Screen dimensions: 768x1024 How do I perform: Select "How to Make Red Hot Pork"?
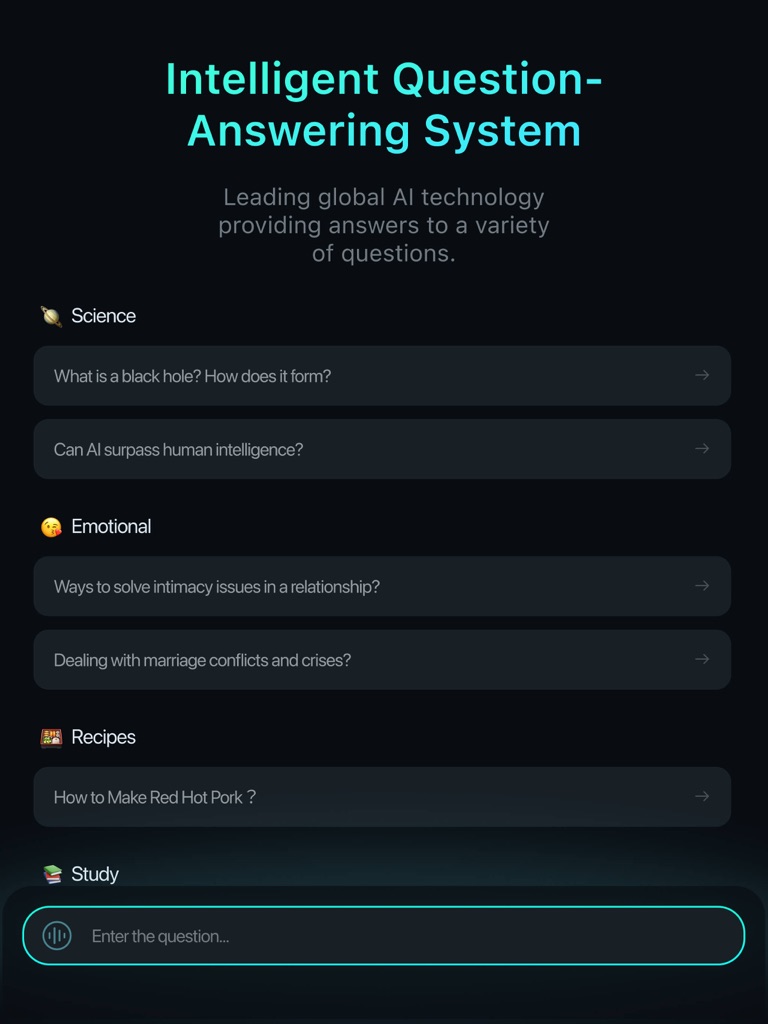[x=155, y=797]
